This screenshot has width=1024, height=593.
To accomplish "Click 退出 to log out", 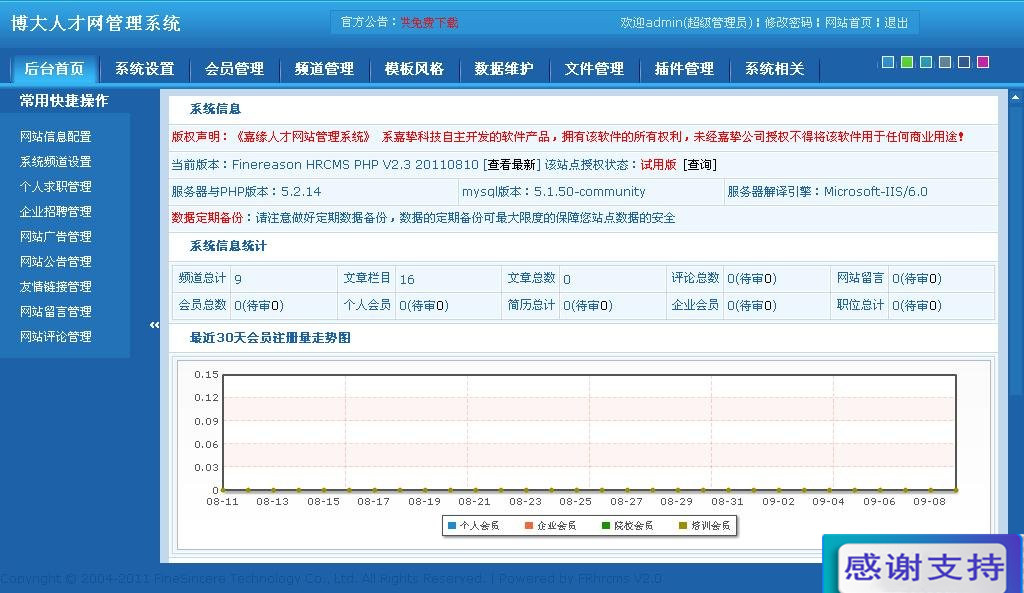I will [896, 23].
